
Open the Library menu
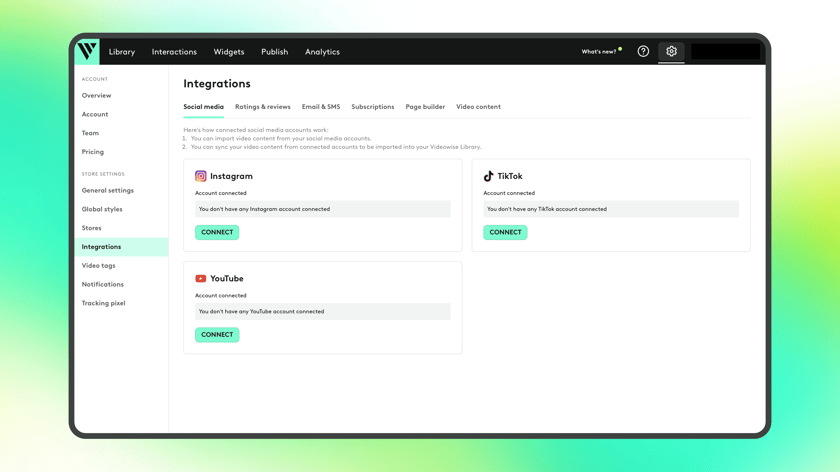coord(122,52)
